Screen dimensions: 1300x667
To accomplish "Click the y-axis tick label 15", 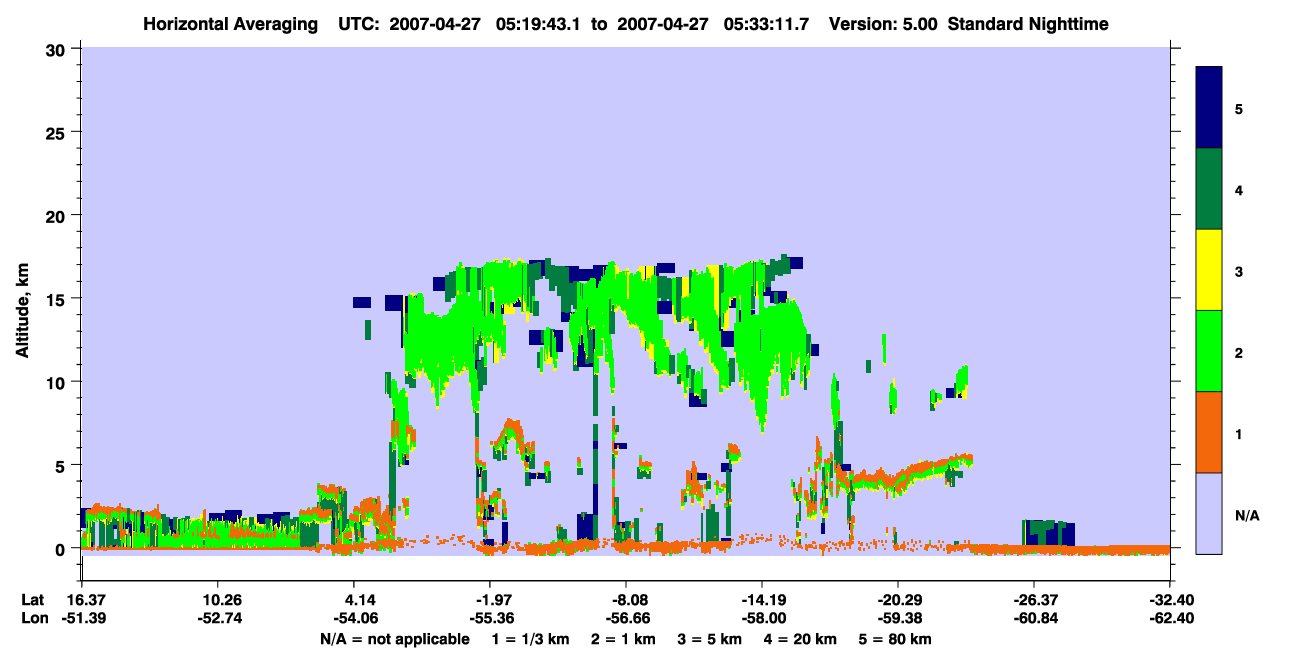I will [x=58, y=299].
